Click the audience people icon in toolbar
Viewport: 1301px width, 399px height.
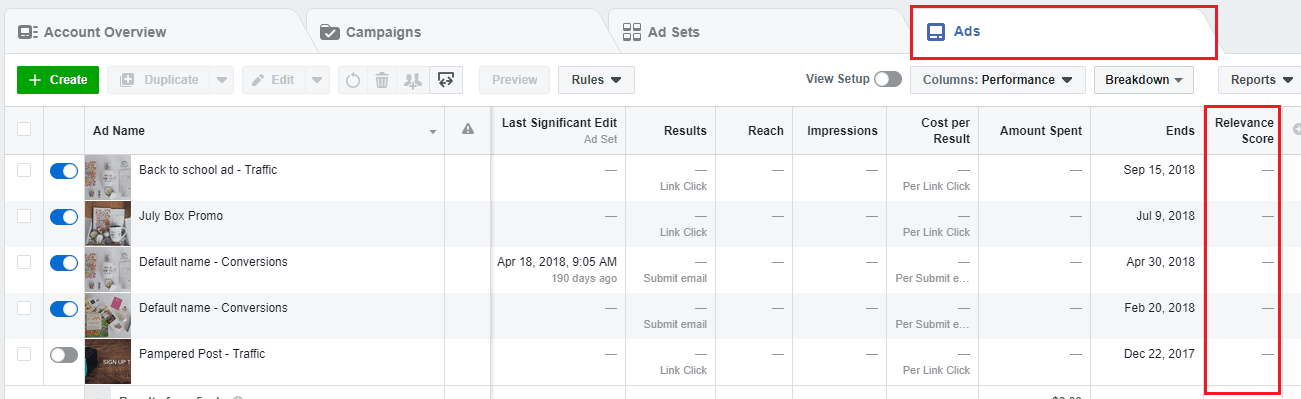pyautogui.click(x=411, y=80)
